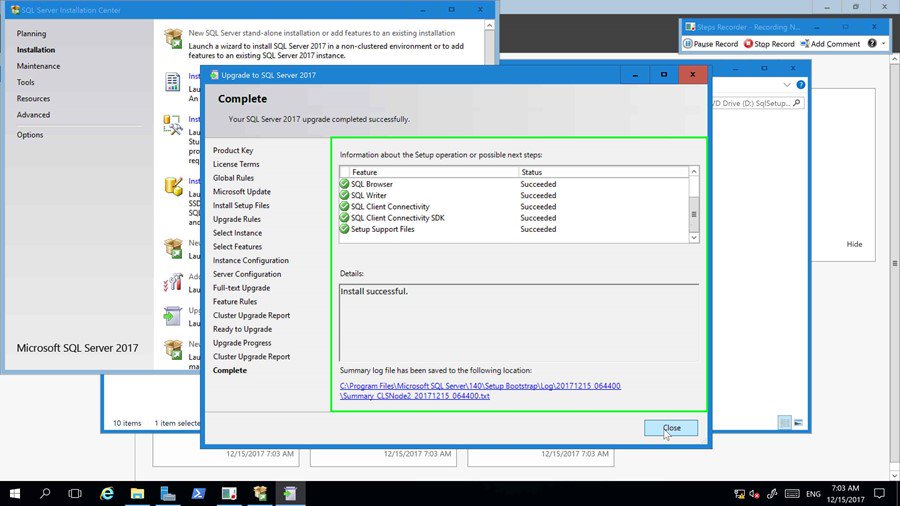Open the Windows Start menu
900x506 pixels.
click(x=15, y=493)
